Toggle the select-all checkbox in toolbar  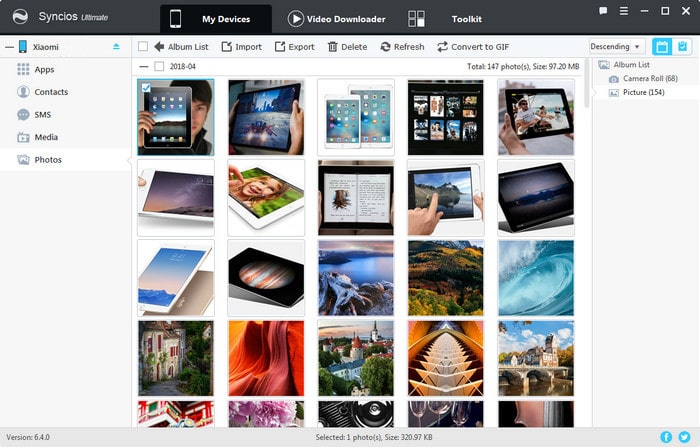click(x=143, y=46)
